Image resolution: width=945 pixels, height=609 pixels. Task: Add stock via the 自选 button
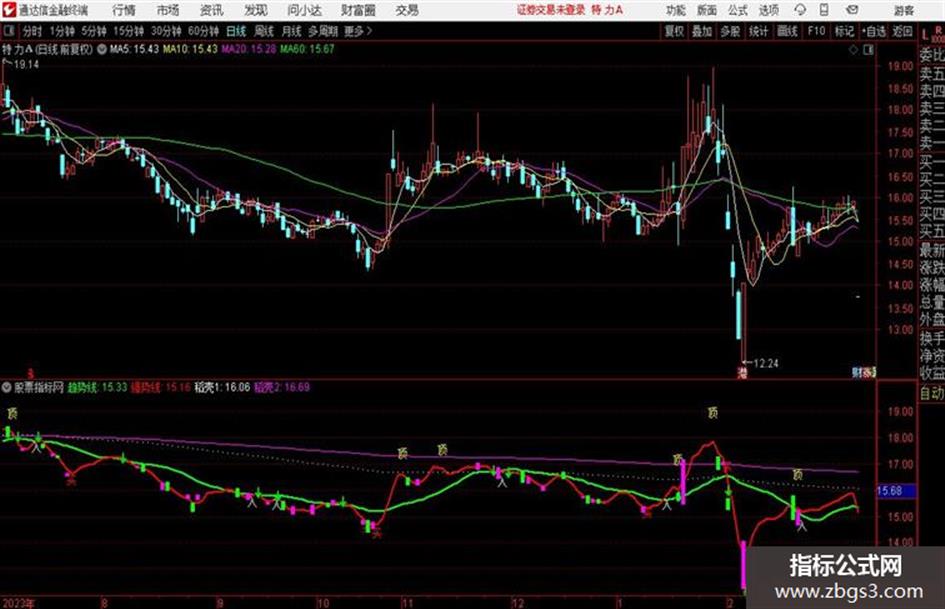[x=874, y=31]
